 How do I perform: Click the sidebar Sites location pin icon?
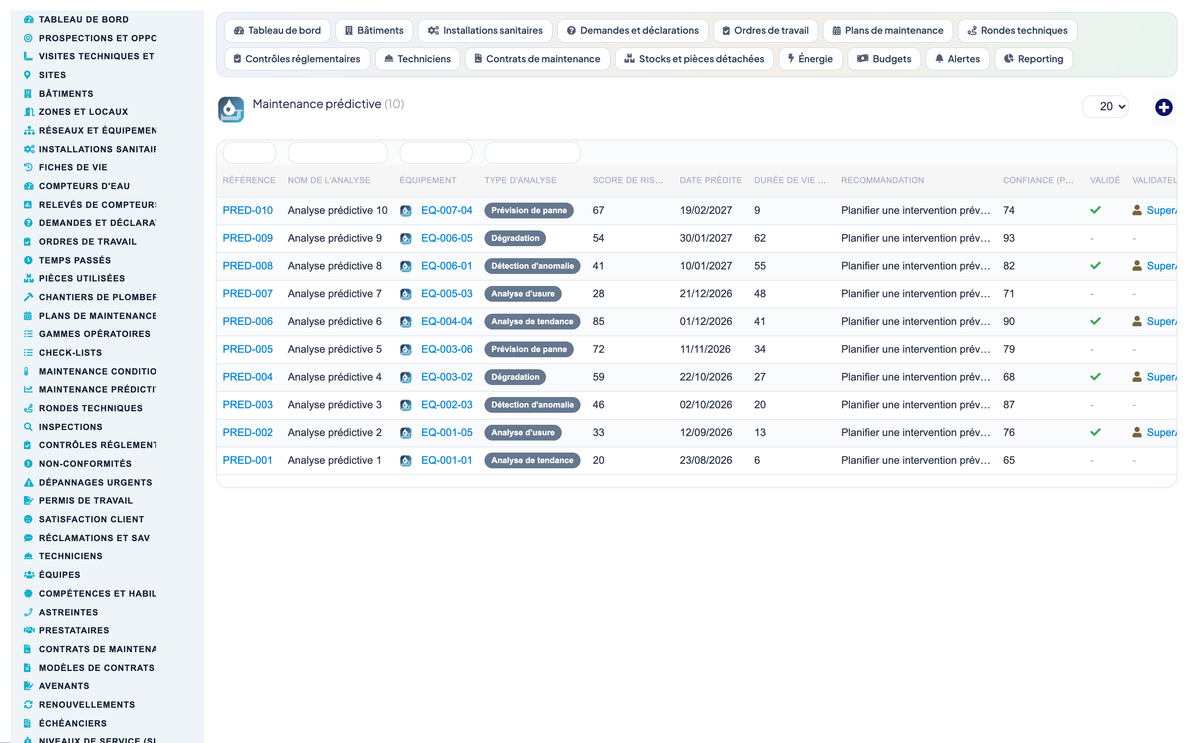(28, 75)
